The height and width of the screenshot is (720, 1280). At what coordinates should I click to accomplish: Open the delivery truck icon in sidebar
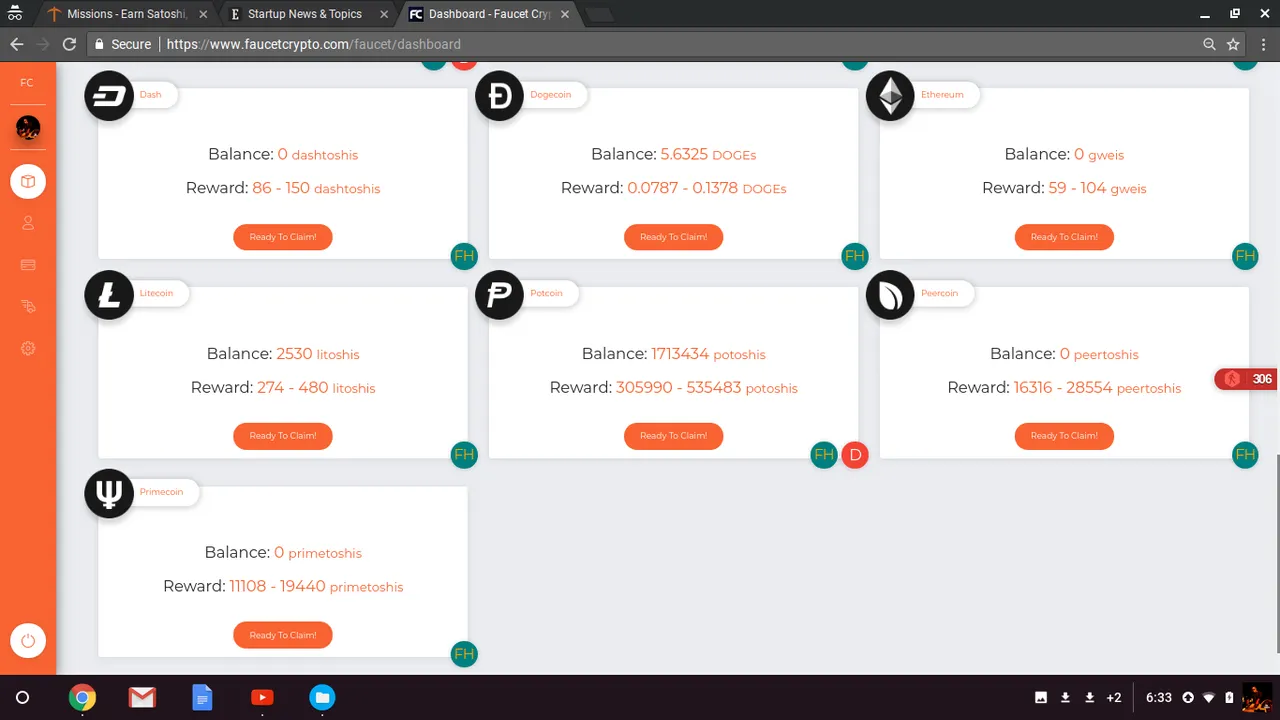click(x=28, y=307)
